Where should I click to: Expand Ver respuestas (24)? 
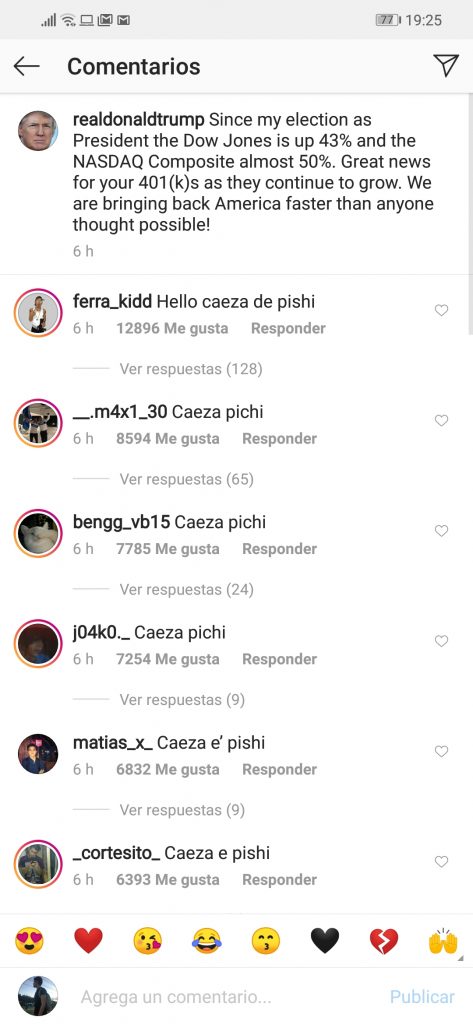tap(187, 590)
